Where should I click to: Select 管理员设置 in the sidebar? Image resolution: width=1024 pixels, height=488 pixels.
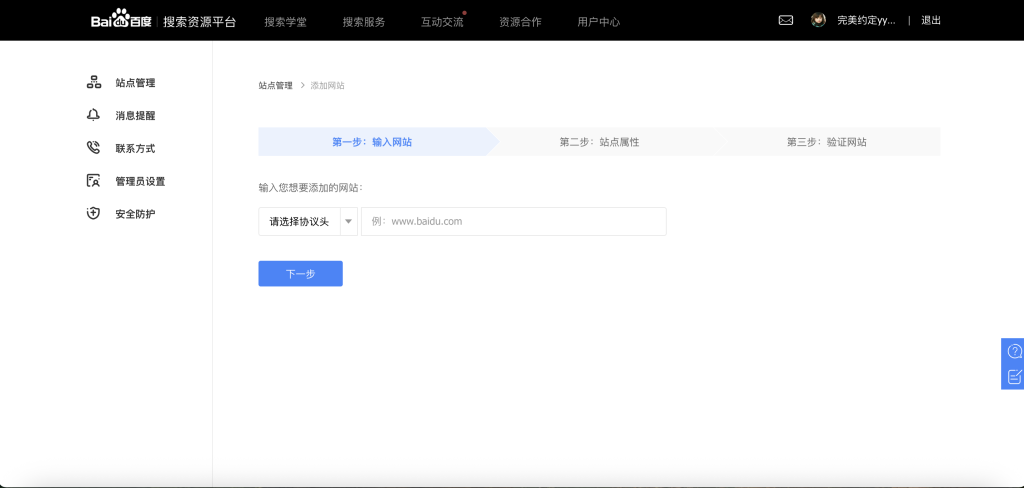[x=140, y=181]
